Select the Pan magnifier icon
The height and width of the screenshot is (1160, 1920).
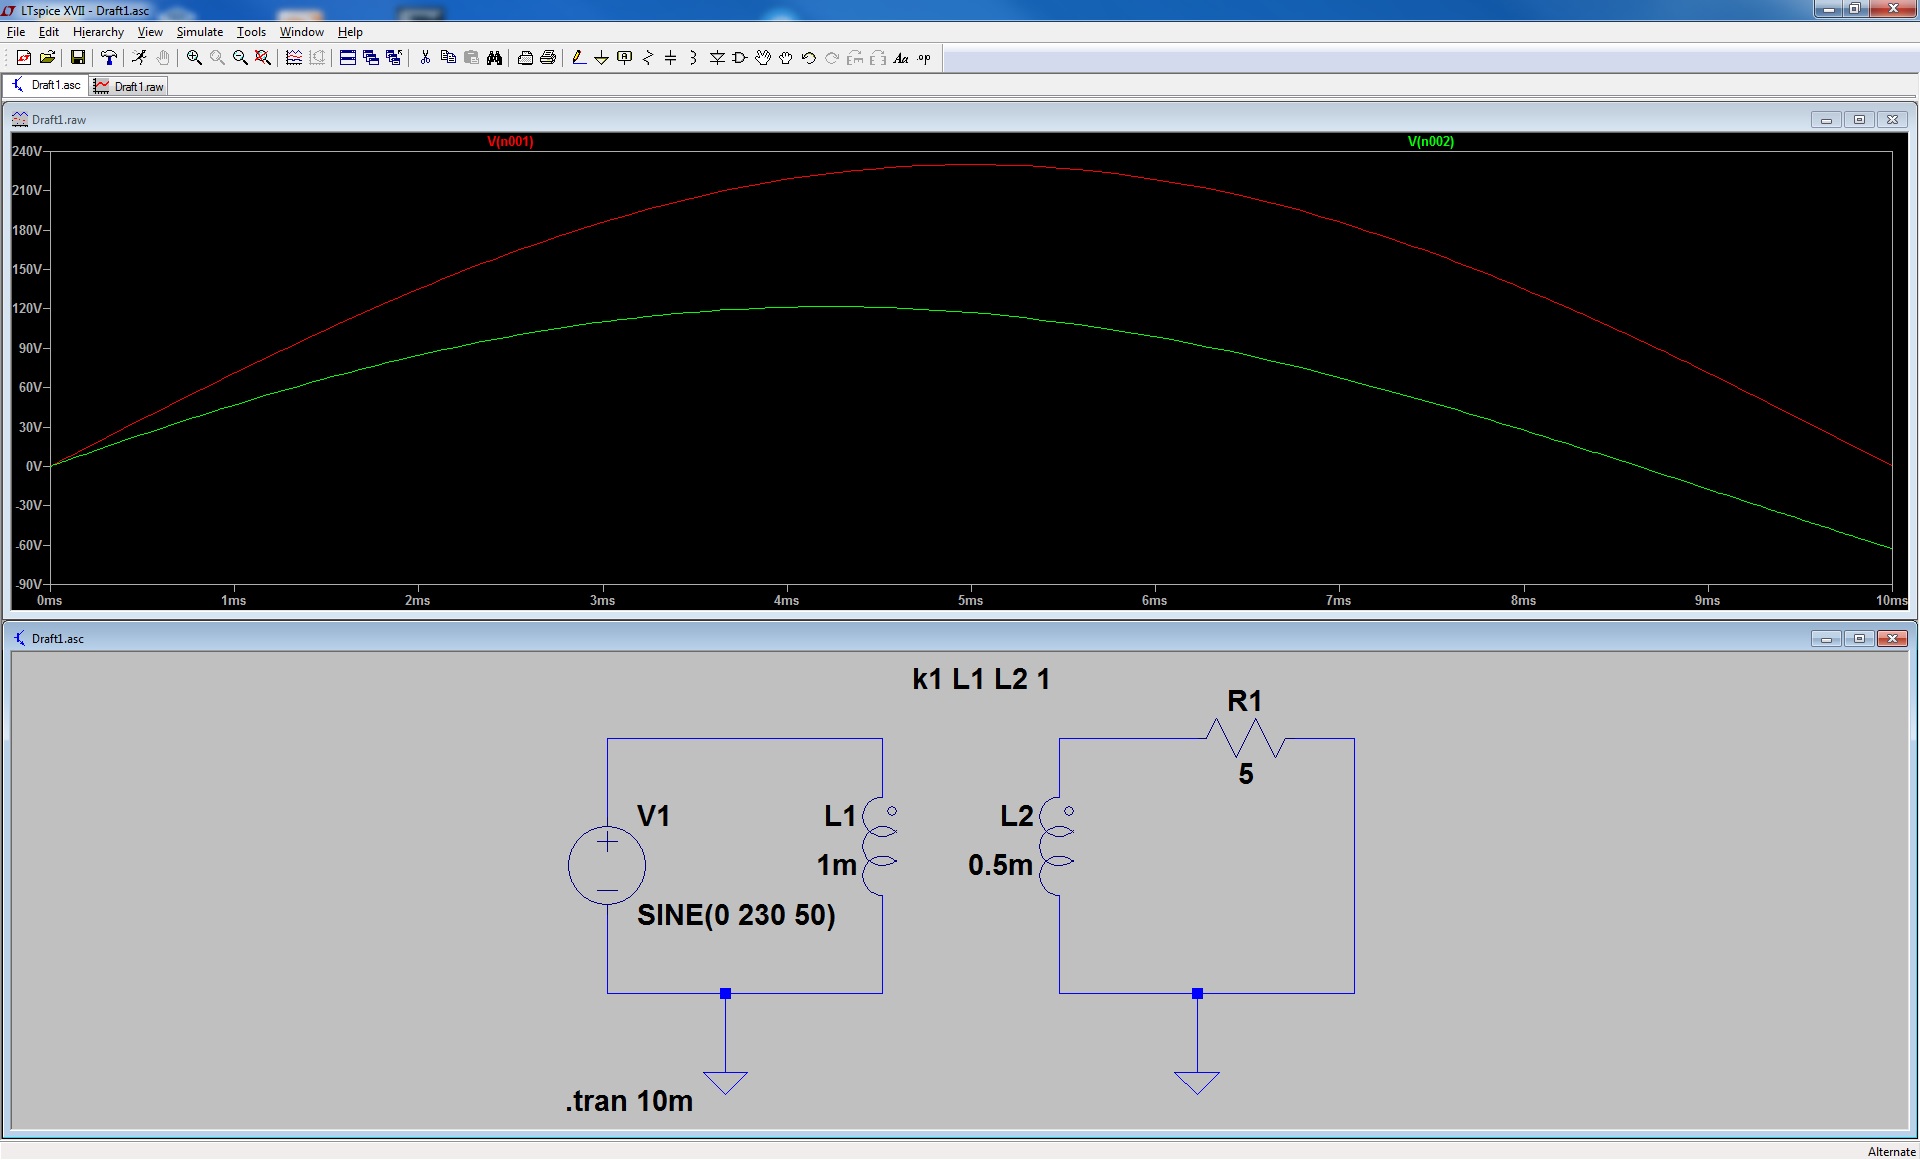click(217, 58)
